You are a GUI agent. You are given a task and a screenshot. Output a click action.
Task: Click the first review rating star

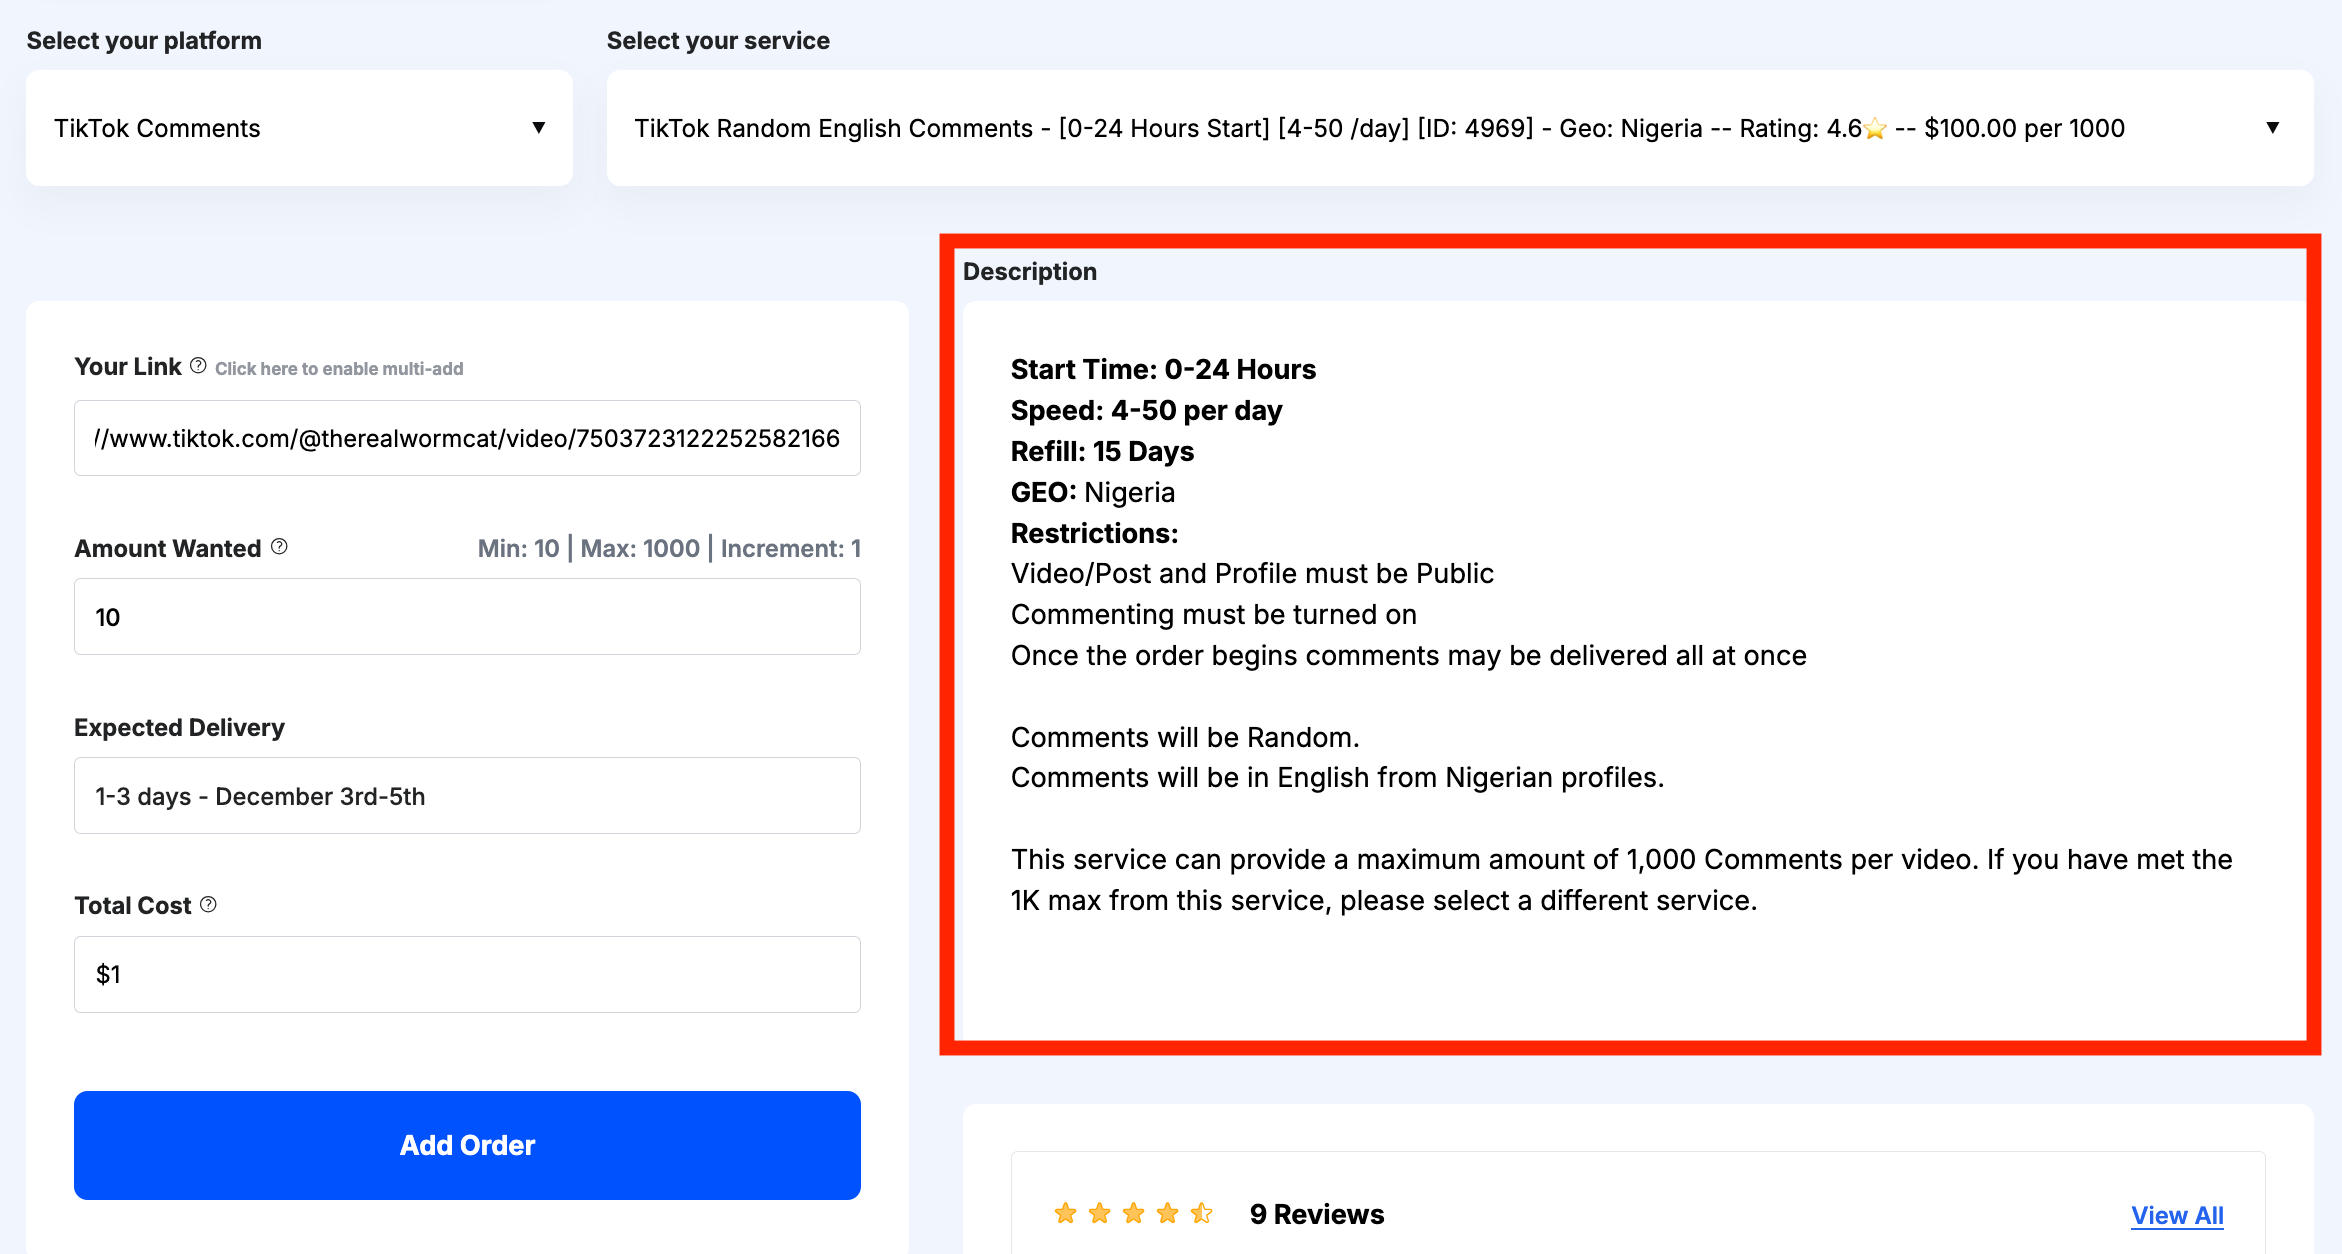click(1065, 1213)
